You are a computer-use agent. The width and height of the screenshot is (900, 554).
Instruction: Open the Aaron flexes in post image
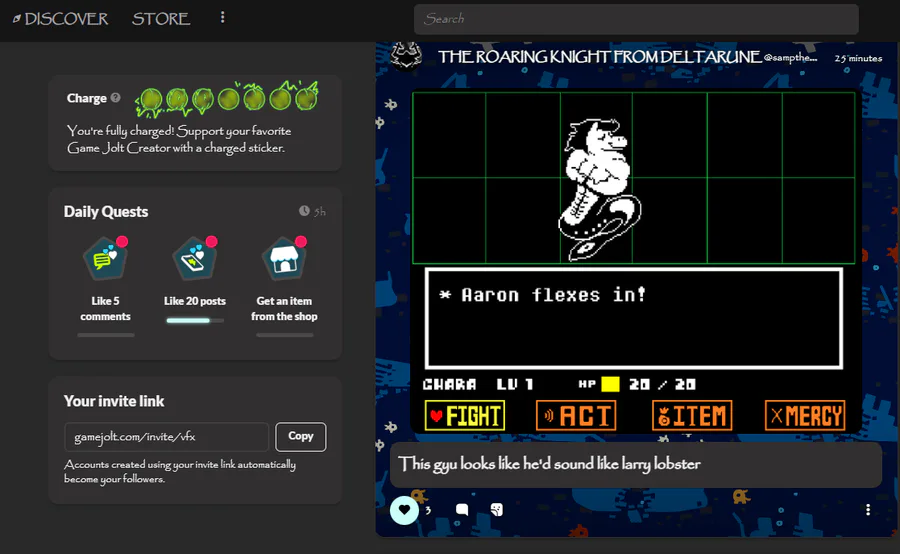(634, 262)
